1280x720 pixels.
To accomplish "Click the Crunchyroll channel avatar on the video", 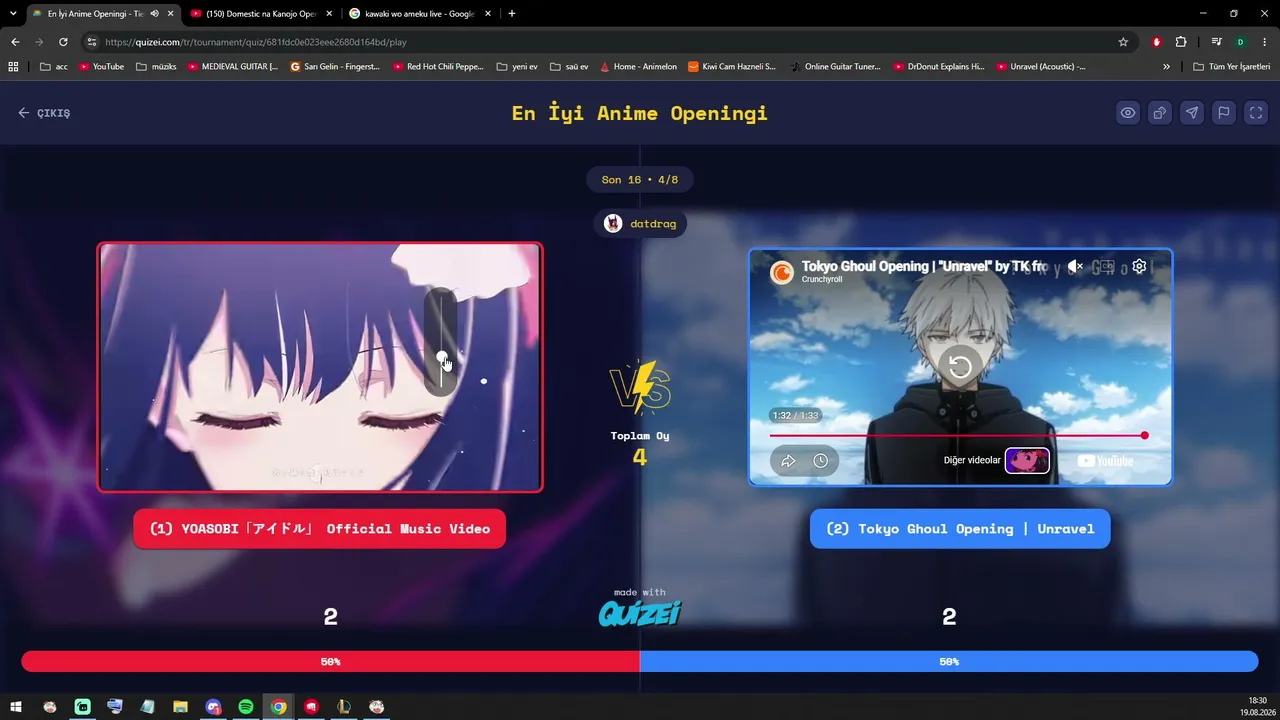I will [782, 271].
